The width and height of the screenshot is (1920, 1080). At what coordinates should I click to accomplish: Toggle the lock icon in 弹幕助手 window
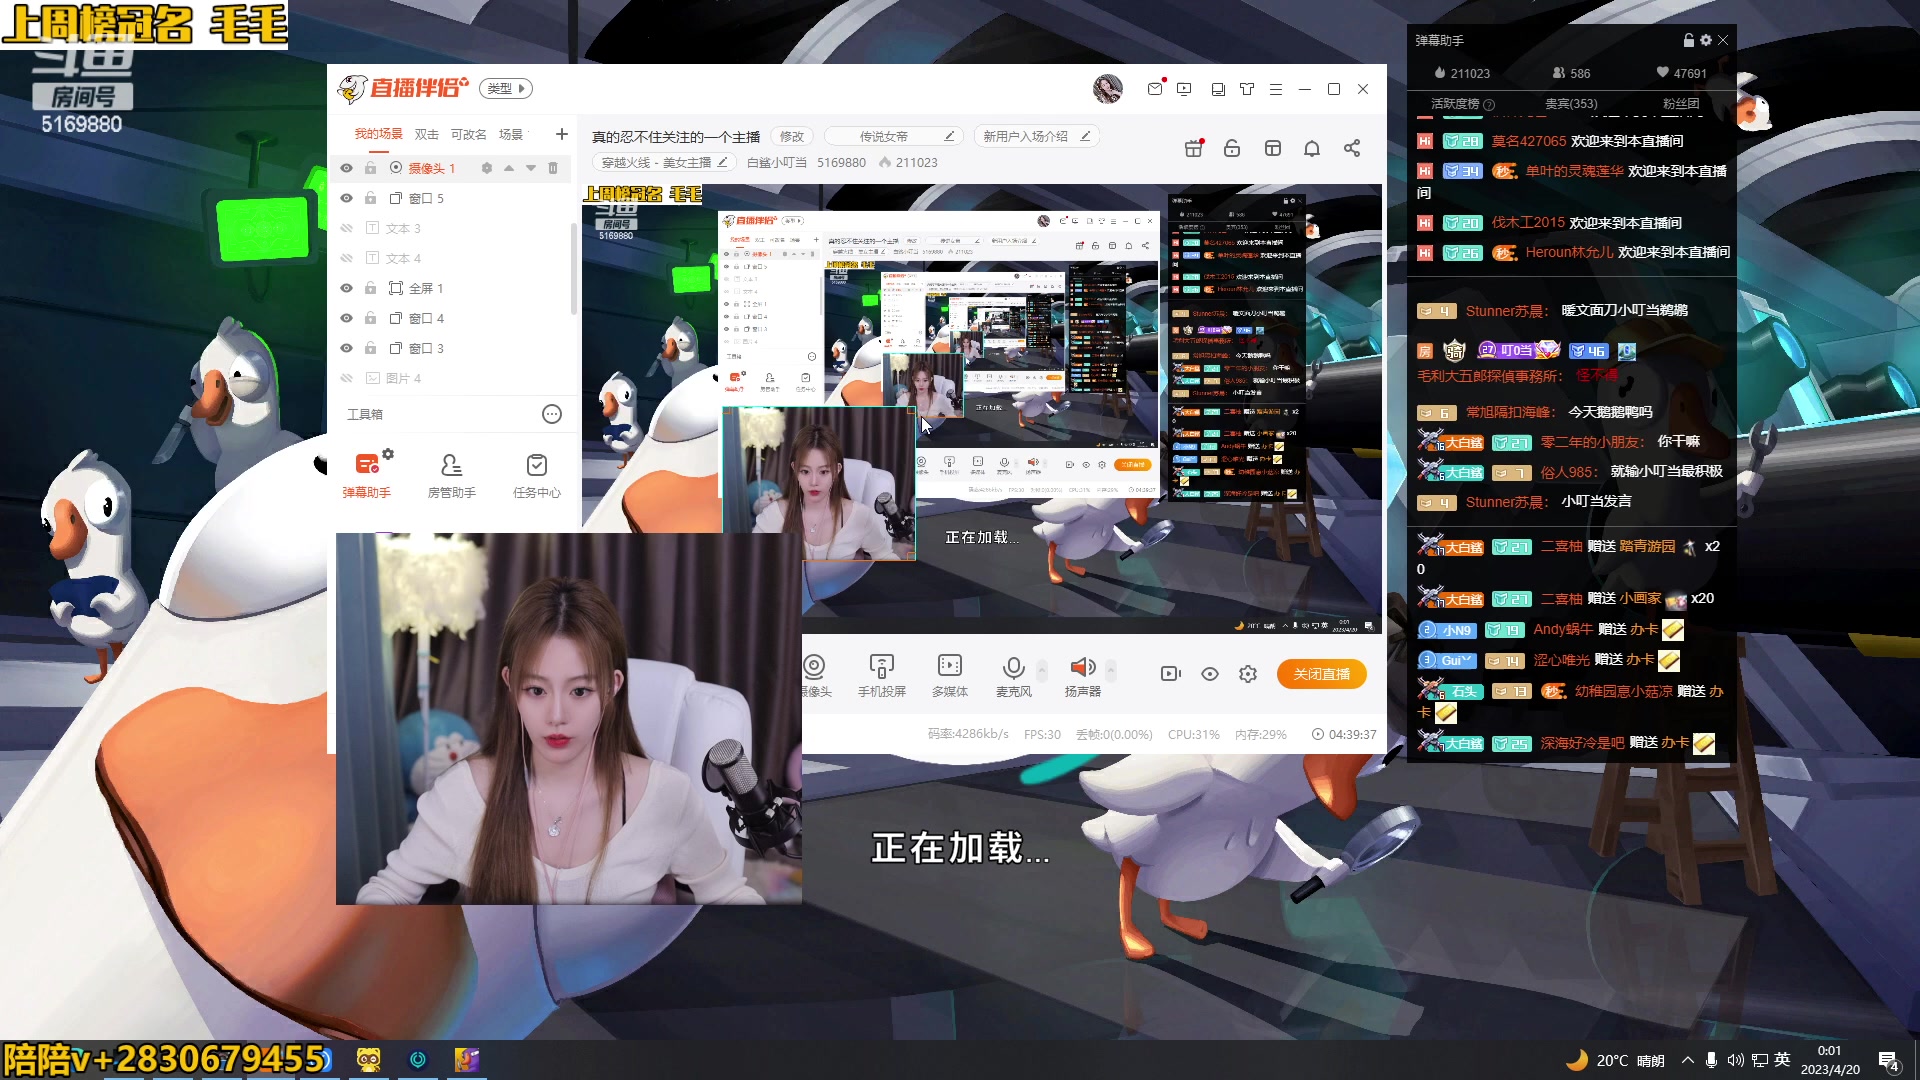1689,40
